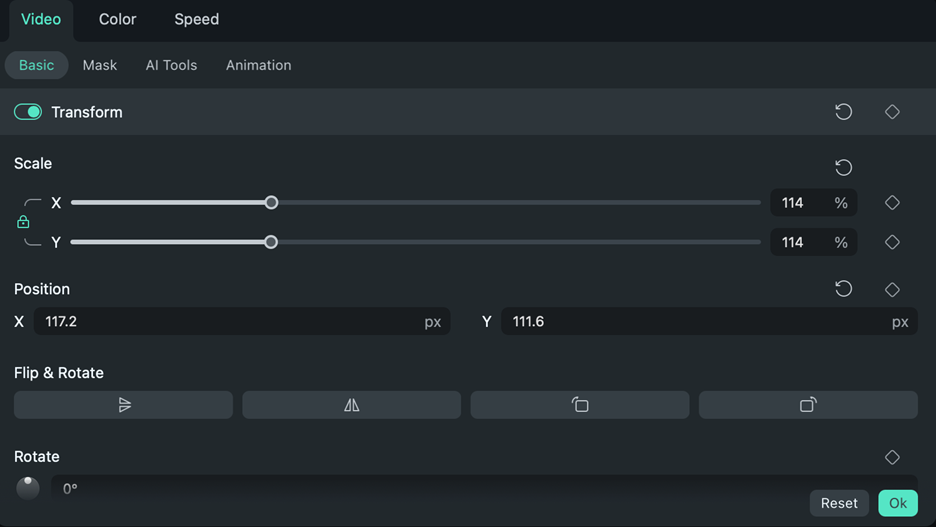Open the Speed tab
936x527 pixels.
196,19
